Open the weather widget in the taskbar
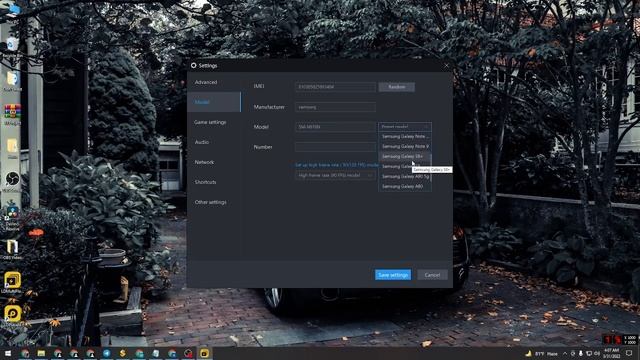The height and width of the screenshot is (360, 640). (541, 353)
